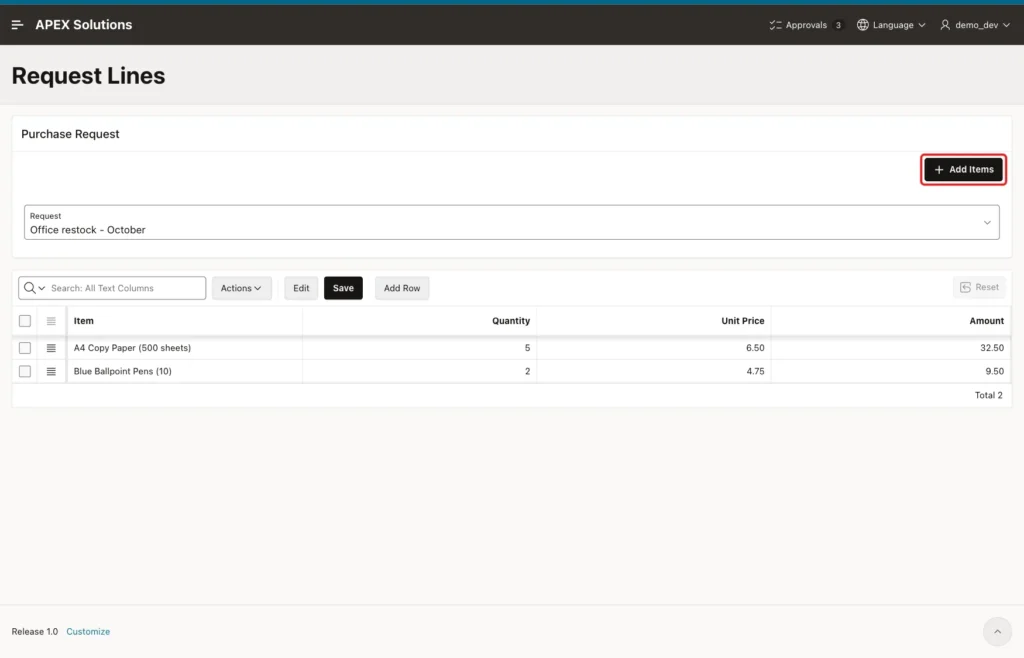
Task: Open the search column selector chevron
Action: click(42, 288)
